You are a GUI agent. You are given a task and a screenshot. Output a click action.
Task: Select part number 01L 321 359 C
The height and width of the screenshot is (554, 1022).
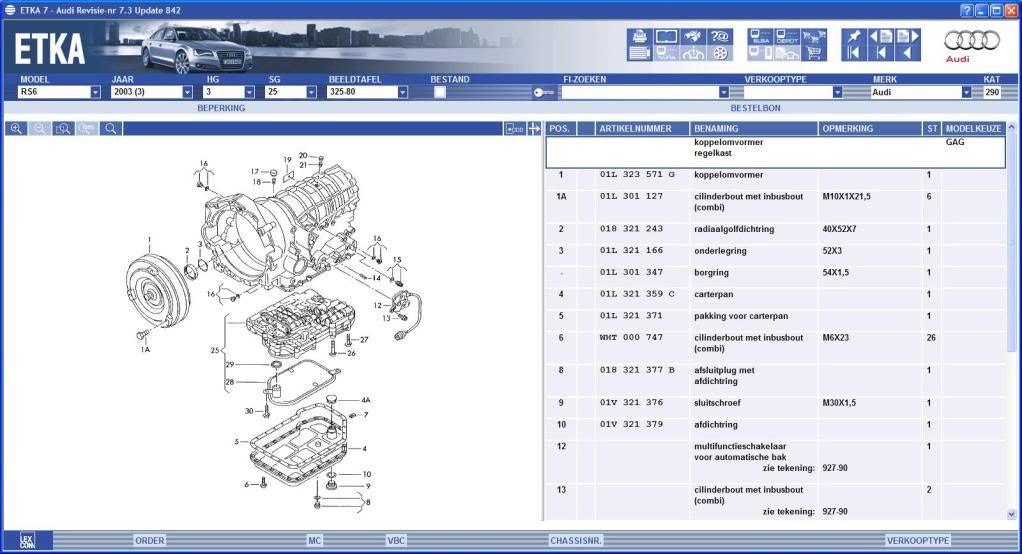pos(637,294)
